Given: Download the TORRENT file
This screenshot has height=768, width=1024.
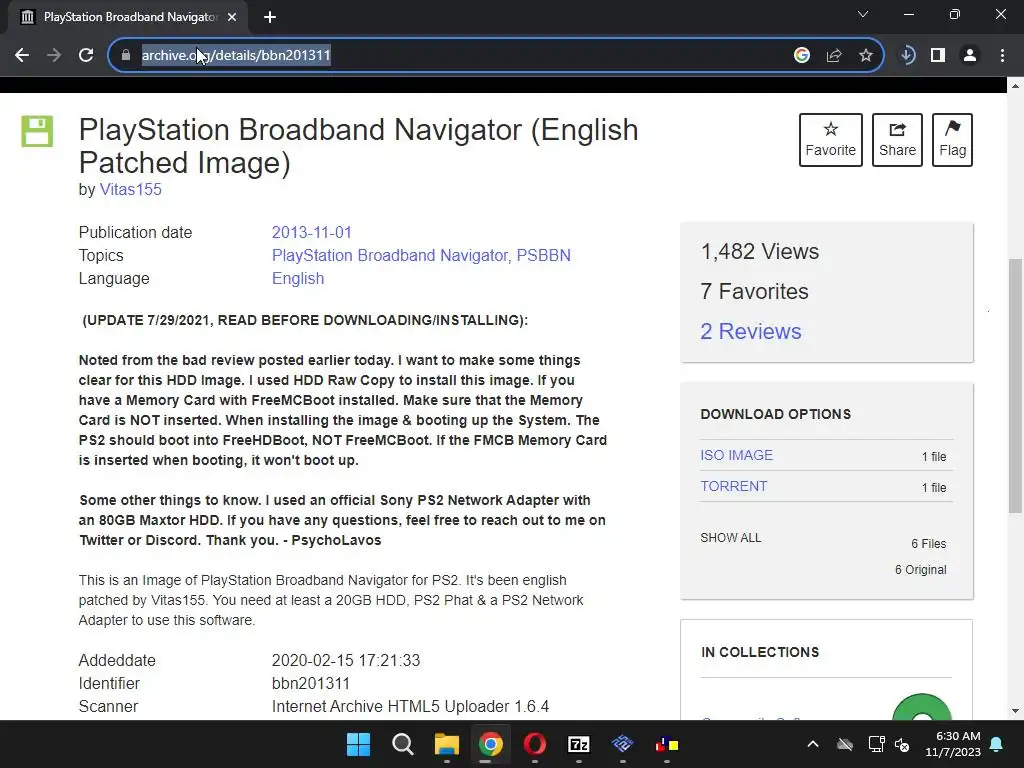Looking at the screenshot, I should pyautogui.click(x=734, y=487).
